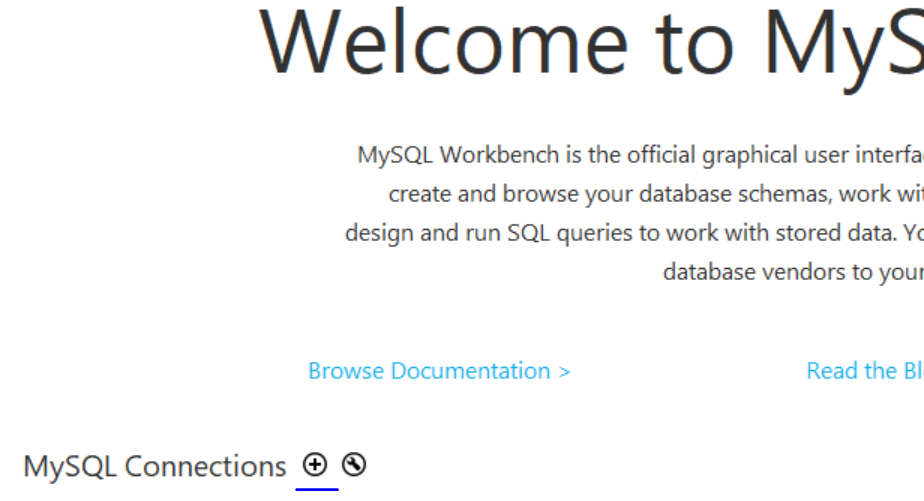Viewport: 924px width, 501px height.
Task: Click the line 'design and run SQL queries'
Action: [x=634, y=233]
